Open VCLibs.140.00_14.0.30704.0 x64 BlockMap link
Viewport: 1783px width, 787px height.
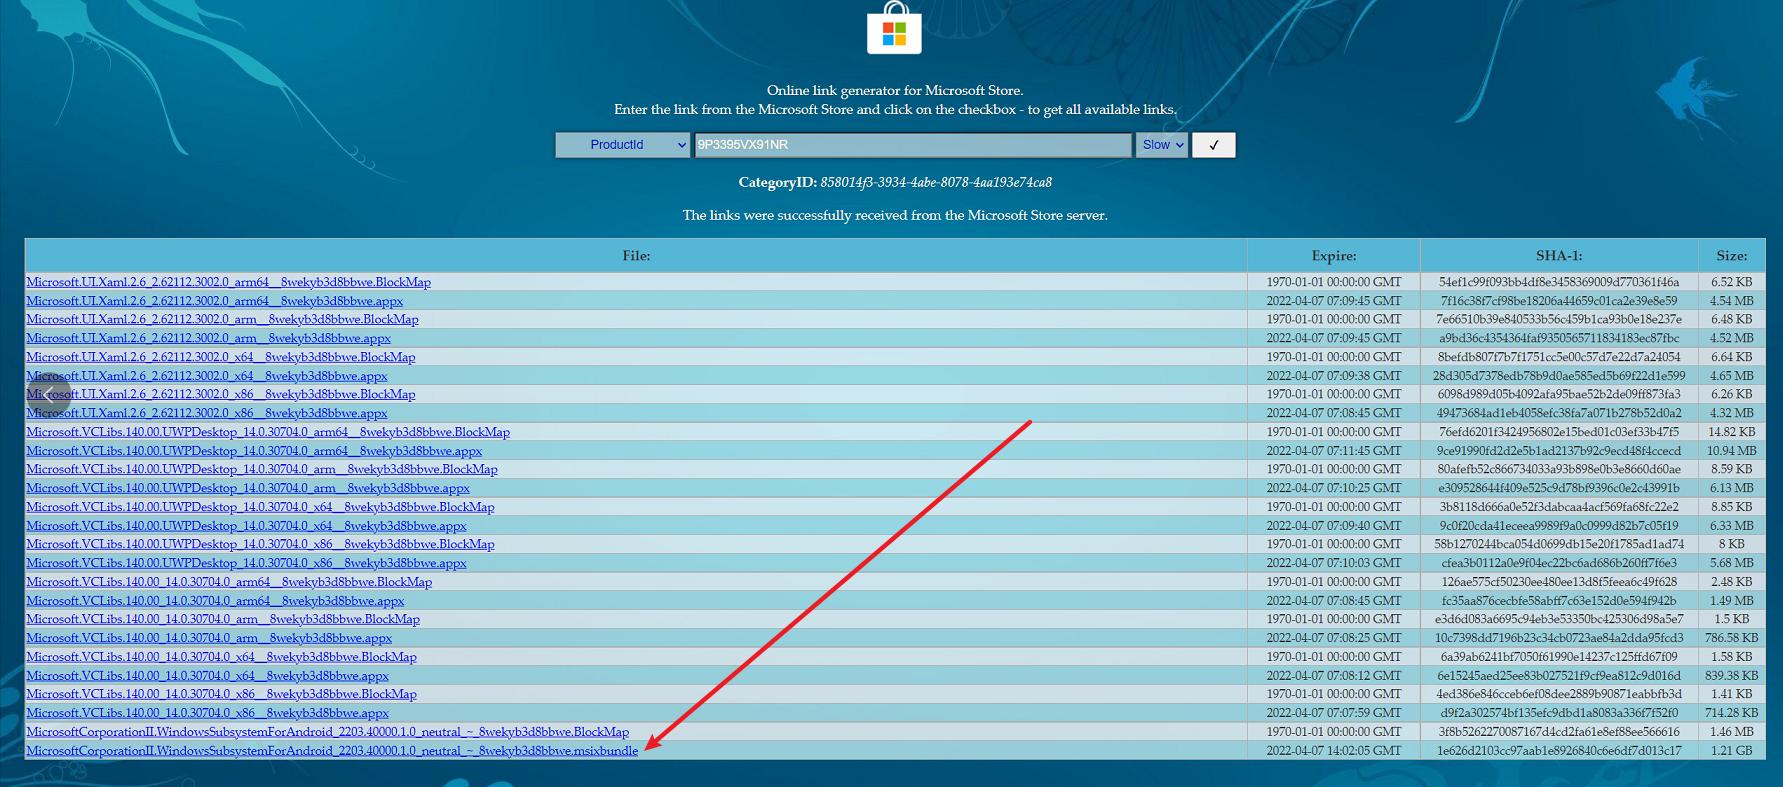coord(221,657)
